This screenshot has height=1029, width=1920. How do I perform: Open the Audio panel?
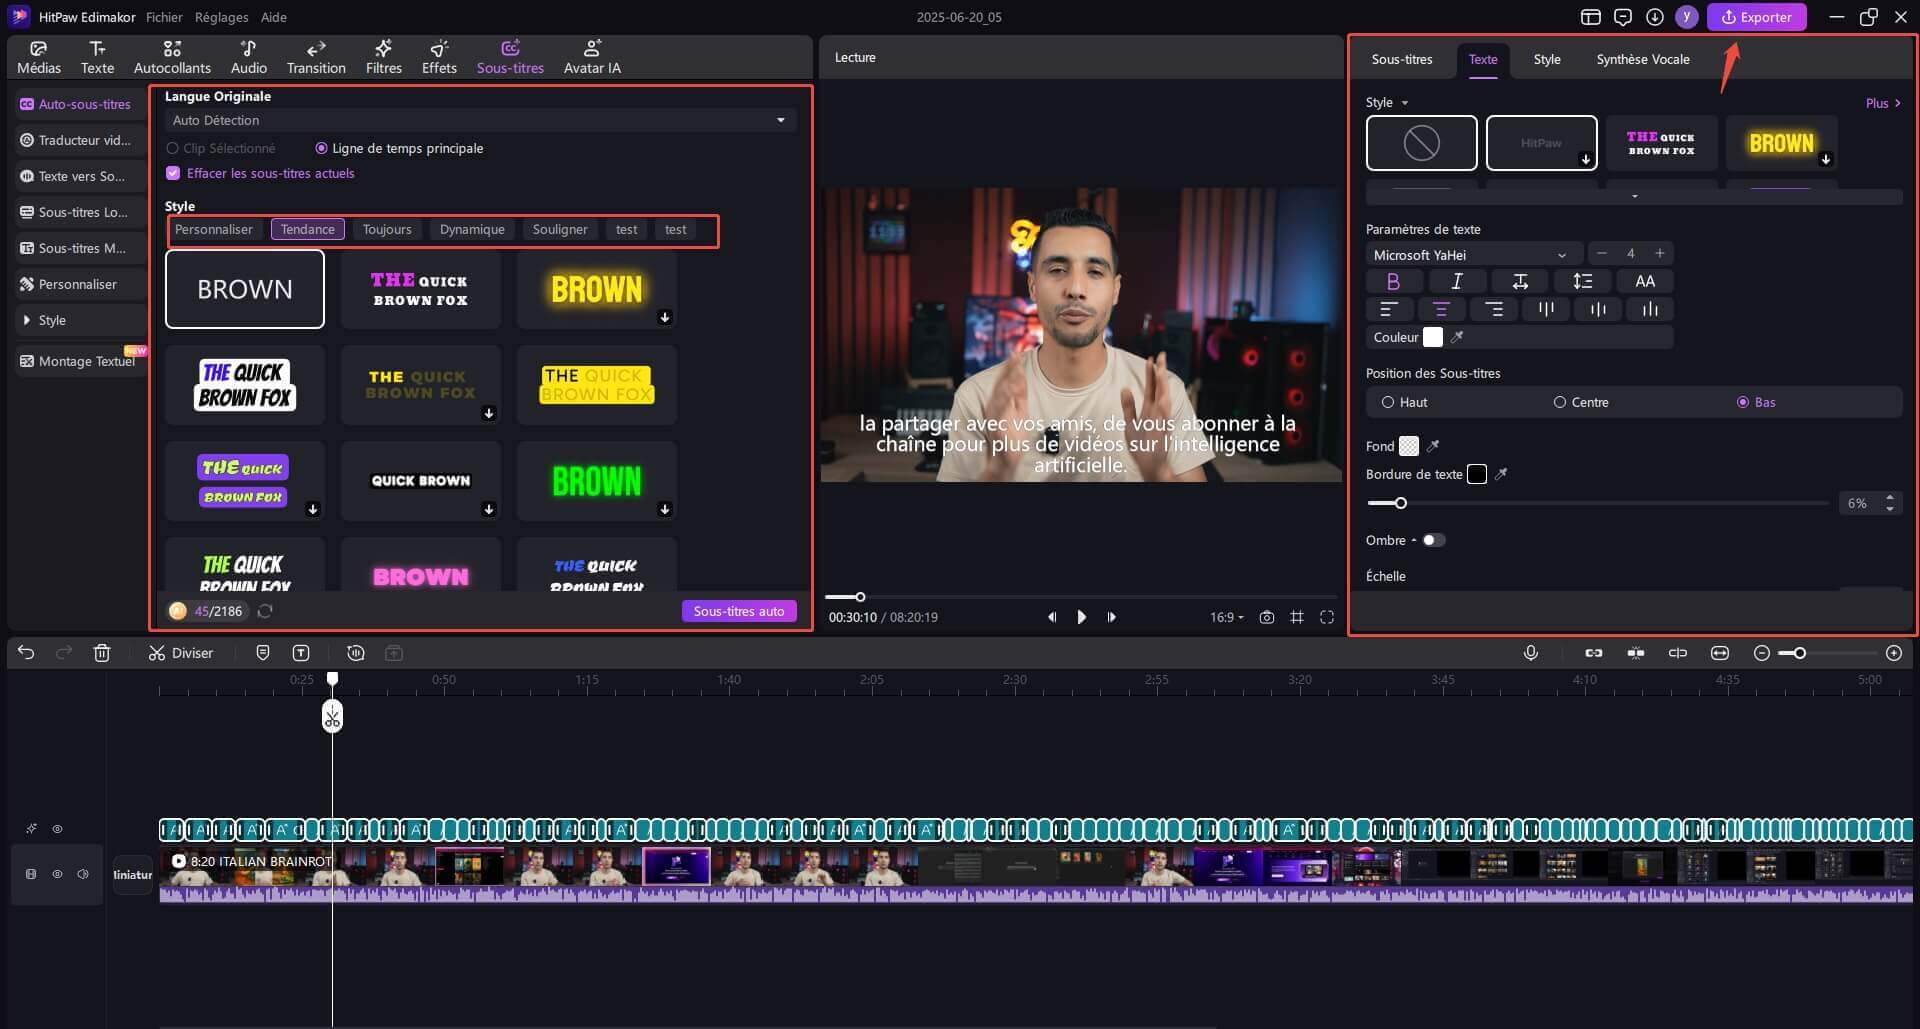(249, 57)
